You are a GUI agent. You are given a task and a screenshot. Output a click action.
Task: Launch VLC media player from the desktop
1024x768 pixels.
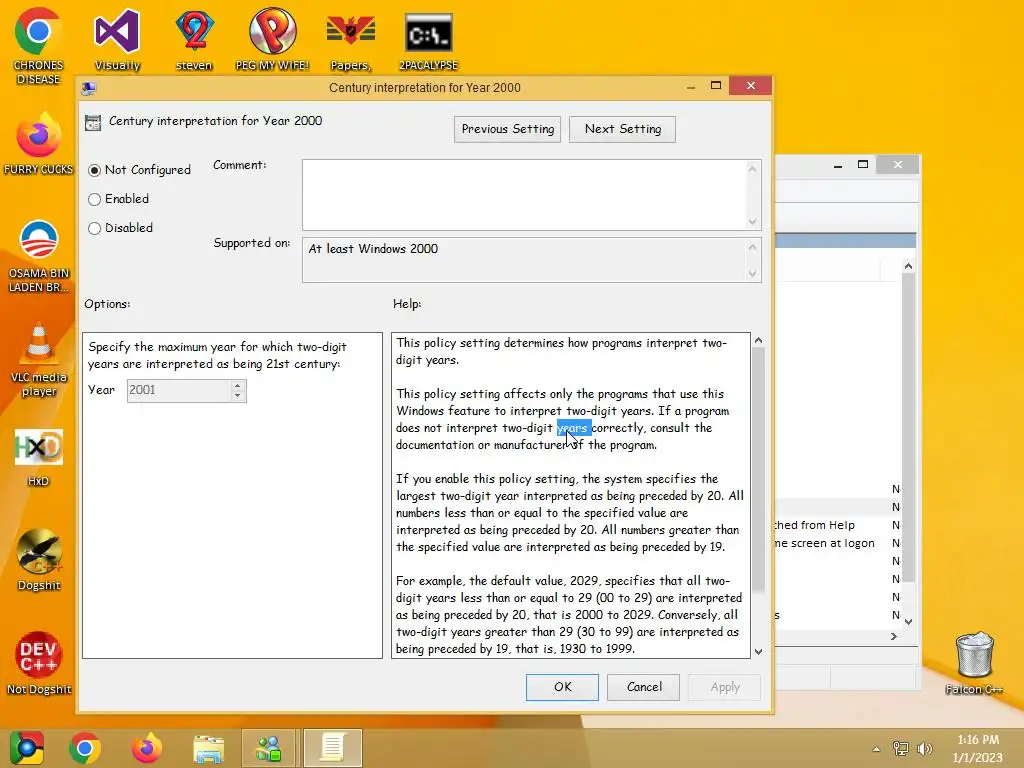pyautogui.click(x=39, y=359)
